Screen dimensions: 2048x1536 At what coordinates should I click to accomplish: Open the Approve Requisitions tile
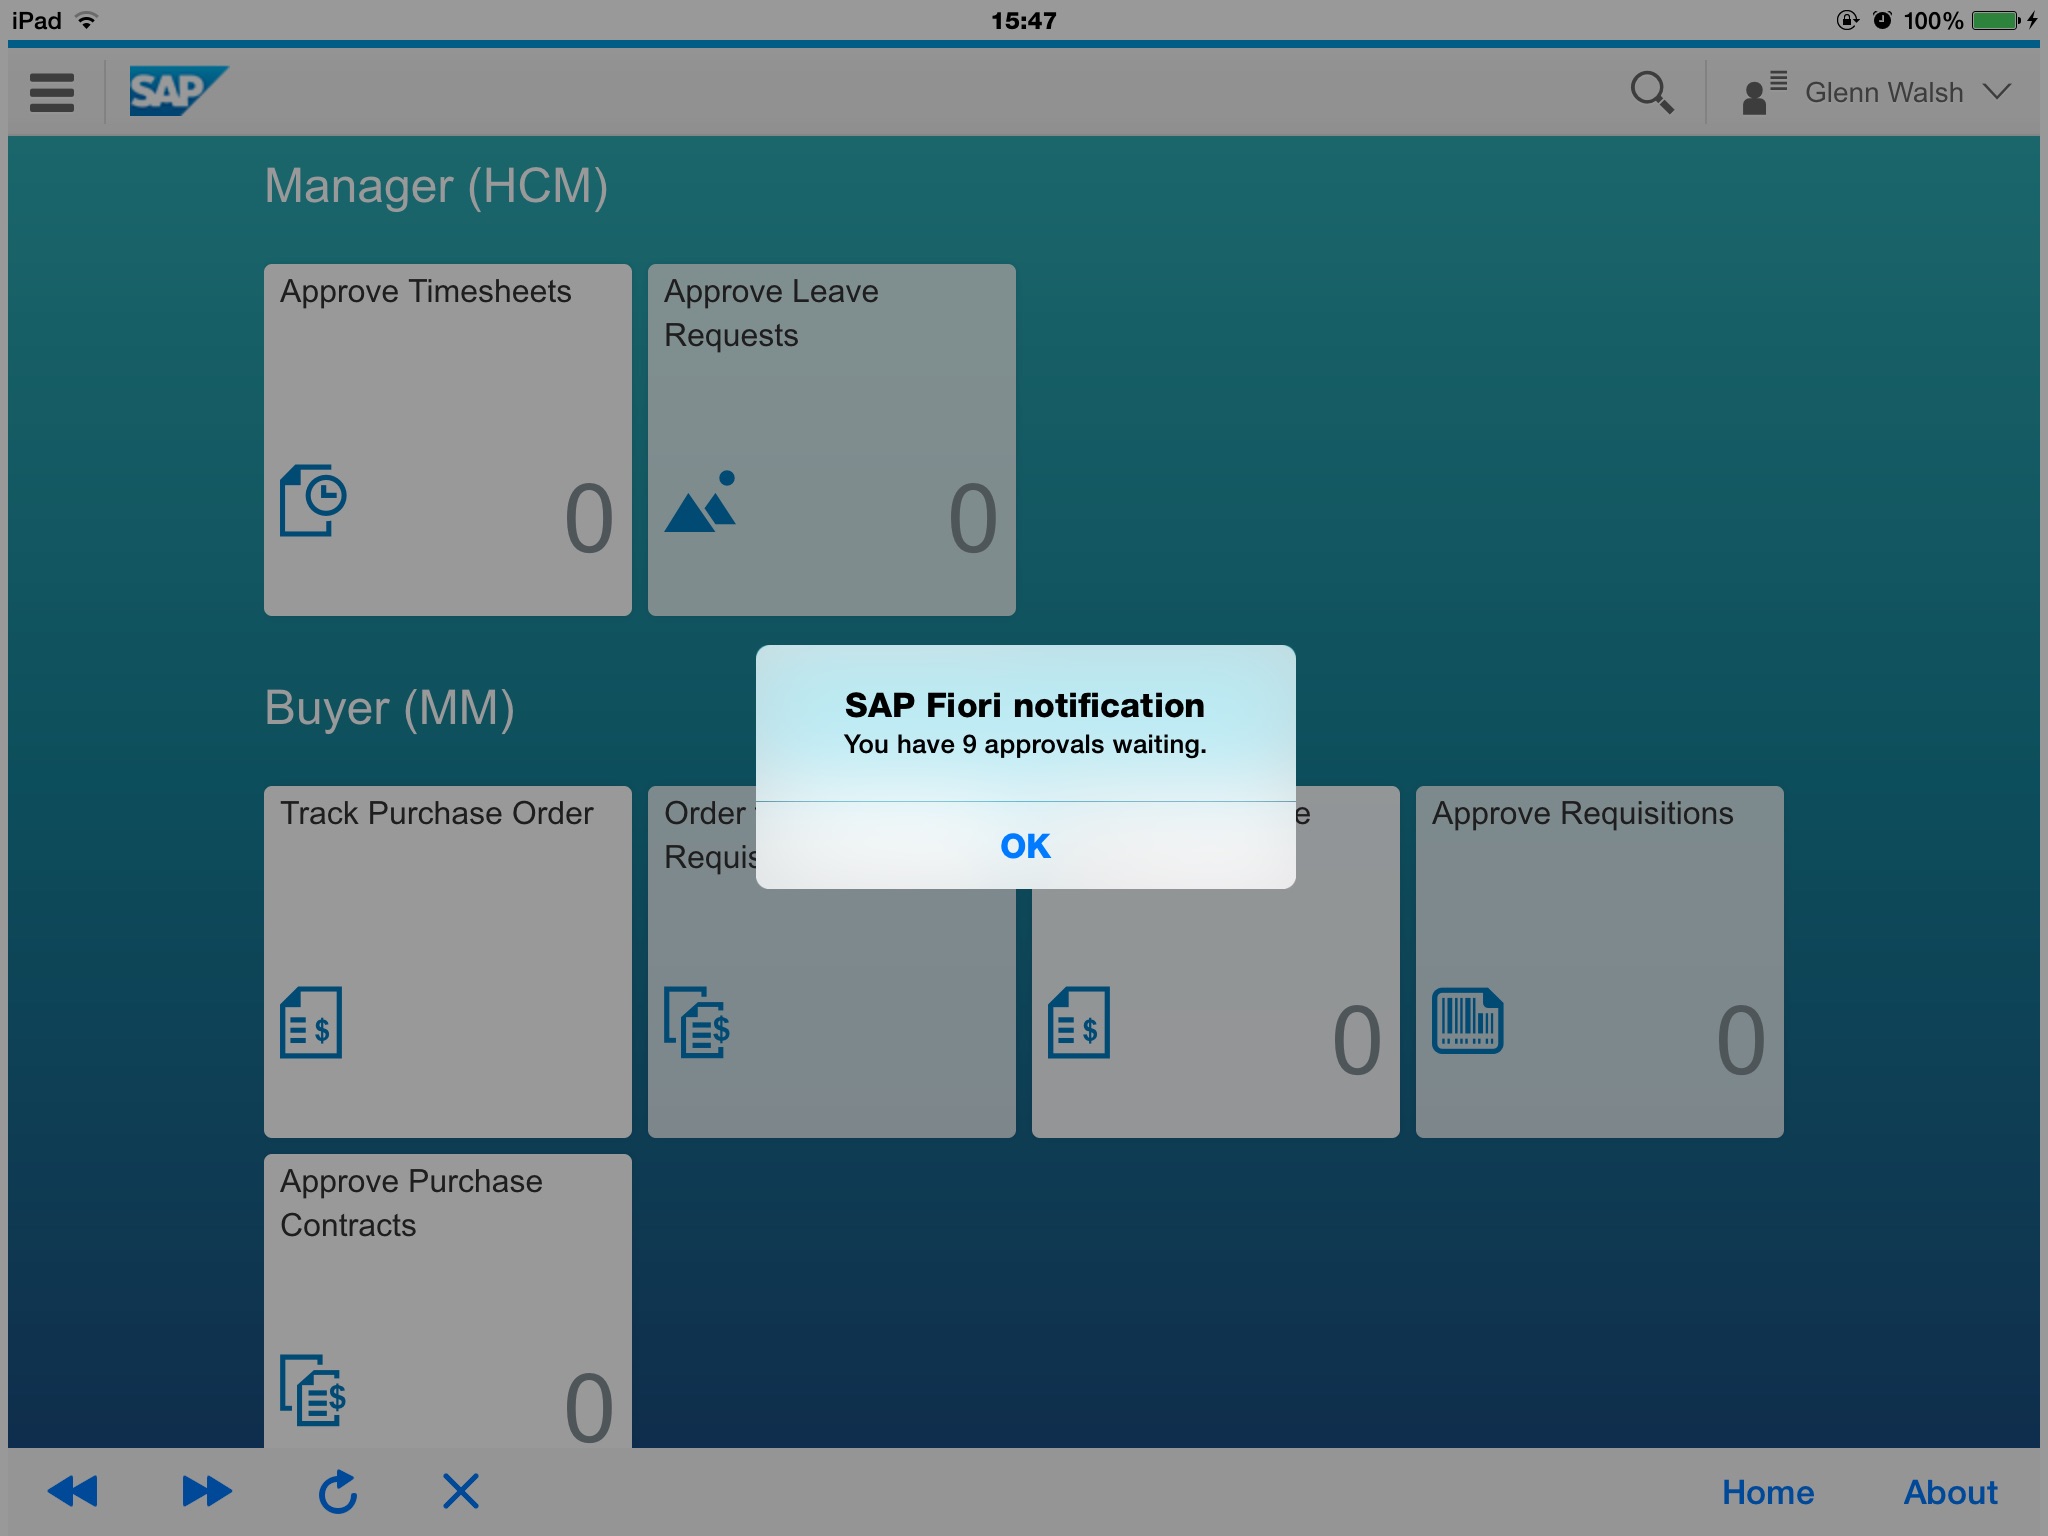tap(1599, 961)
